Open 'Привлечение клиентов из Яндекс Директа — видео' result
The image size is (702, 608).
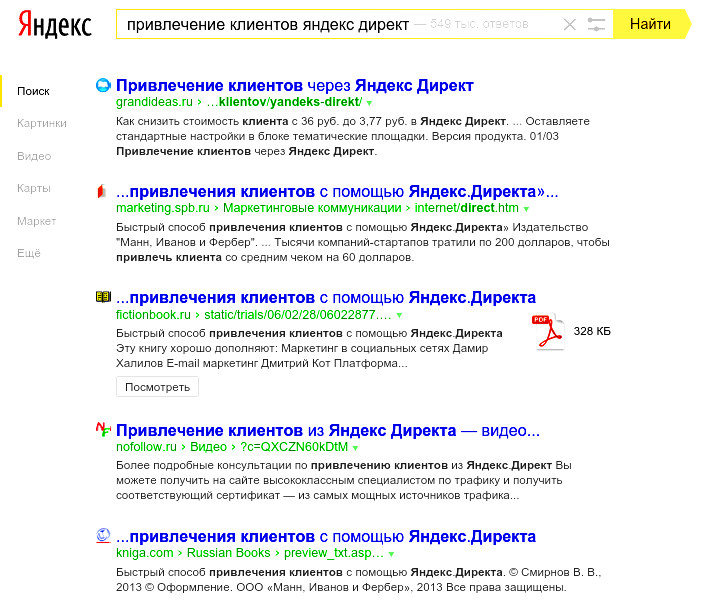pos(328,430)
